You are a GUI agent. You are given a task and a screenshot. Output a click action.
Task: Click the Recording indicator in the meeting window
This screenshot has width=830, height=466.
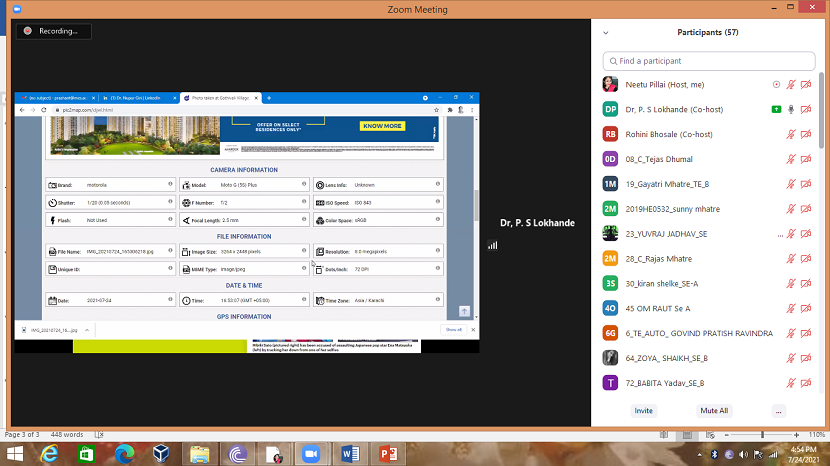click(x=53, y=31)
